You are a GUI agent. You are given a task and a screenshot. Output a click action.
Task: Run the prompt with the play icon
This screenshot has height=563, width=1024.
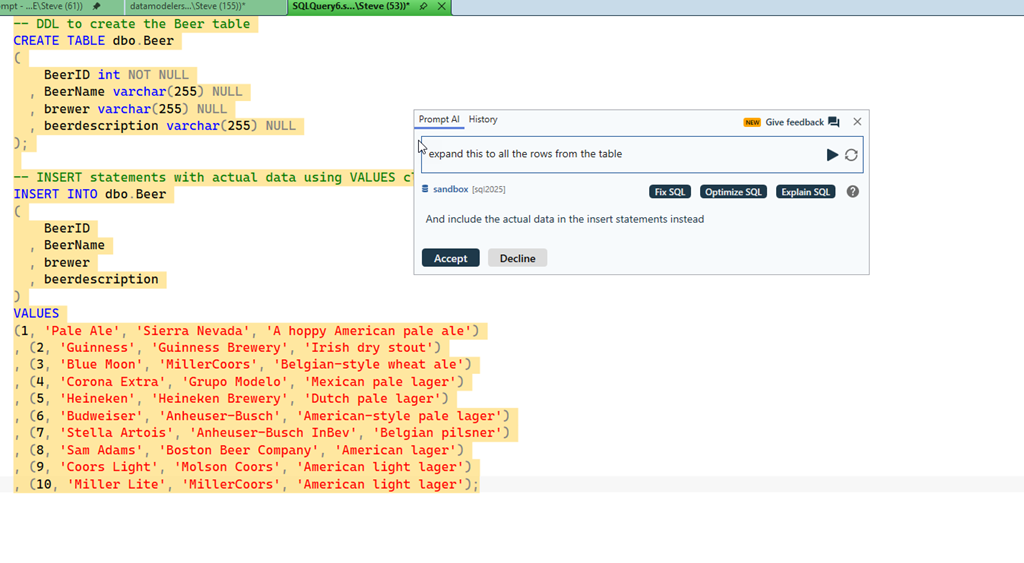832,155
